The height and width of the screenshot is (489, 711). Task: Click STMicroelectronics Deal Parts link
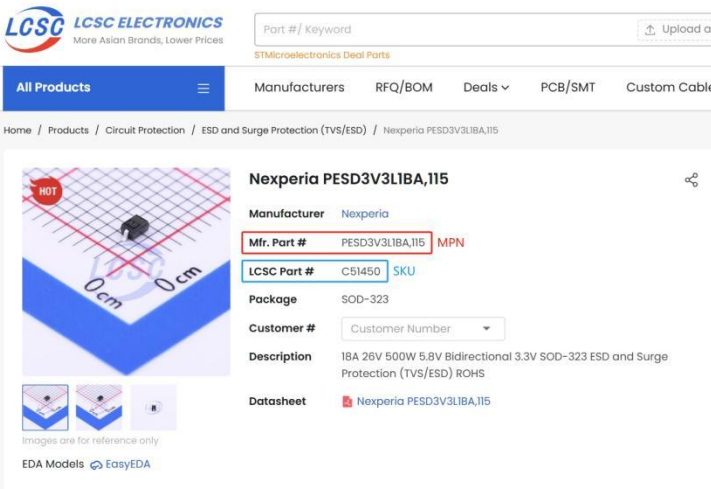pos(322,55)
